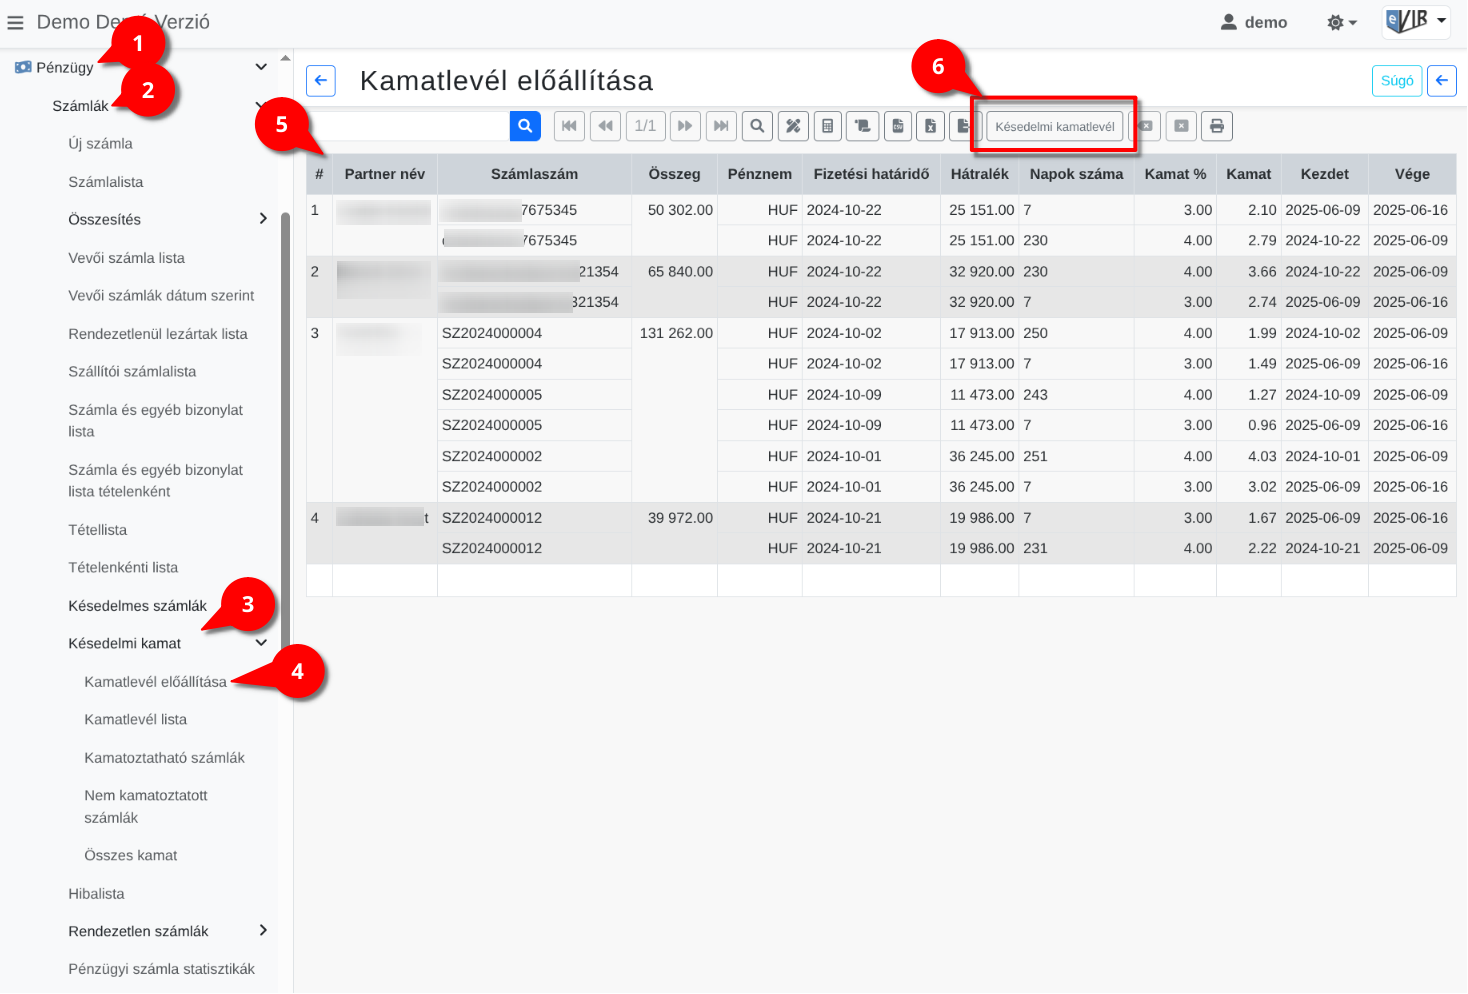Click the sidebar vertical scrollbar
The image size is (1468, 994).
285,430
